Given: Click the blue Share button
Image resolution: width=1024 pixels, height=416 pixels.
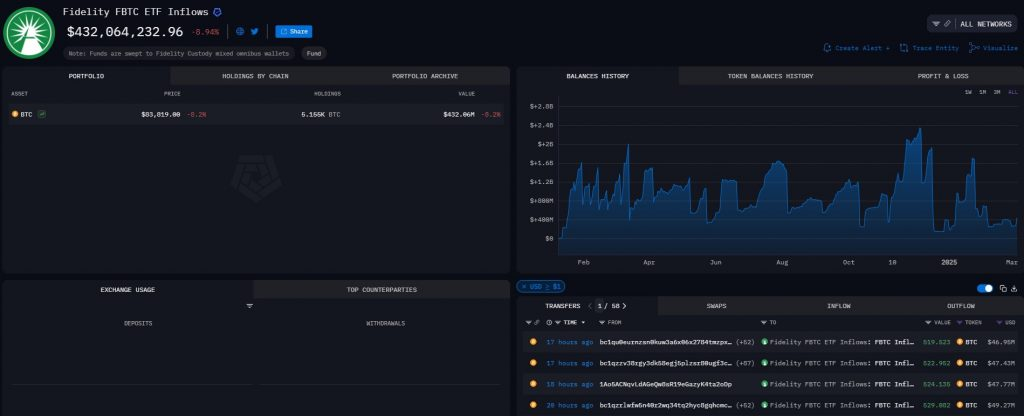Looking at the screenshot, I should click(x=294, y=31).
